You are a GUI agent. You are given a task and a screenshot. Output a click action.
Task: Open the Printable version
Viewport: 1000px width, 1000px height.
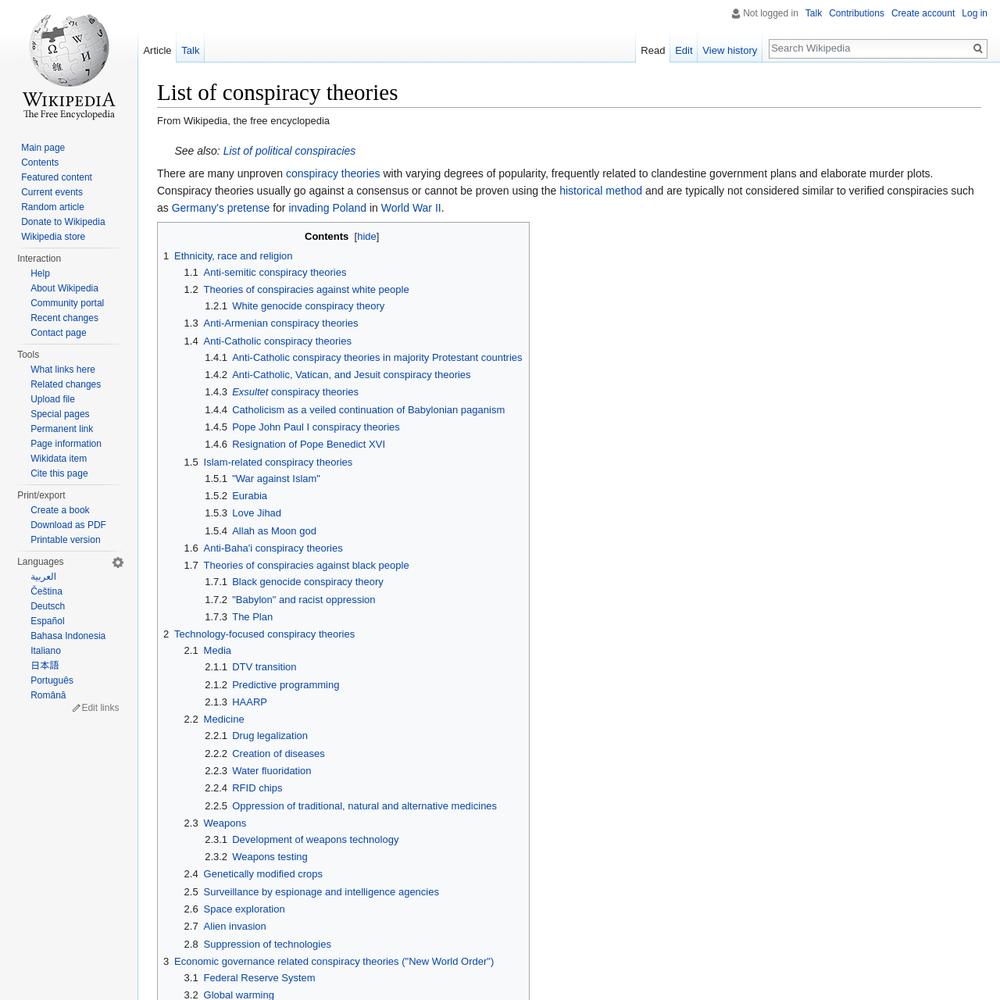click(x=65, y=540)
